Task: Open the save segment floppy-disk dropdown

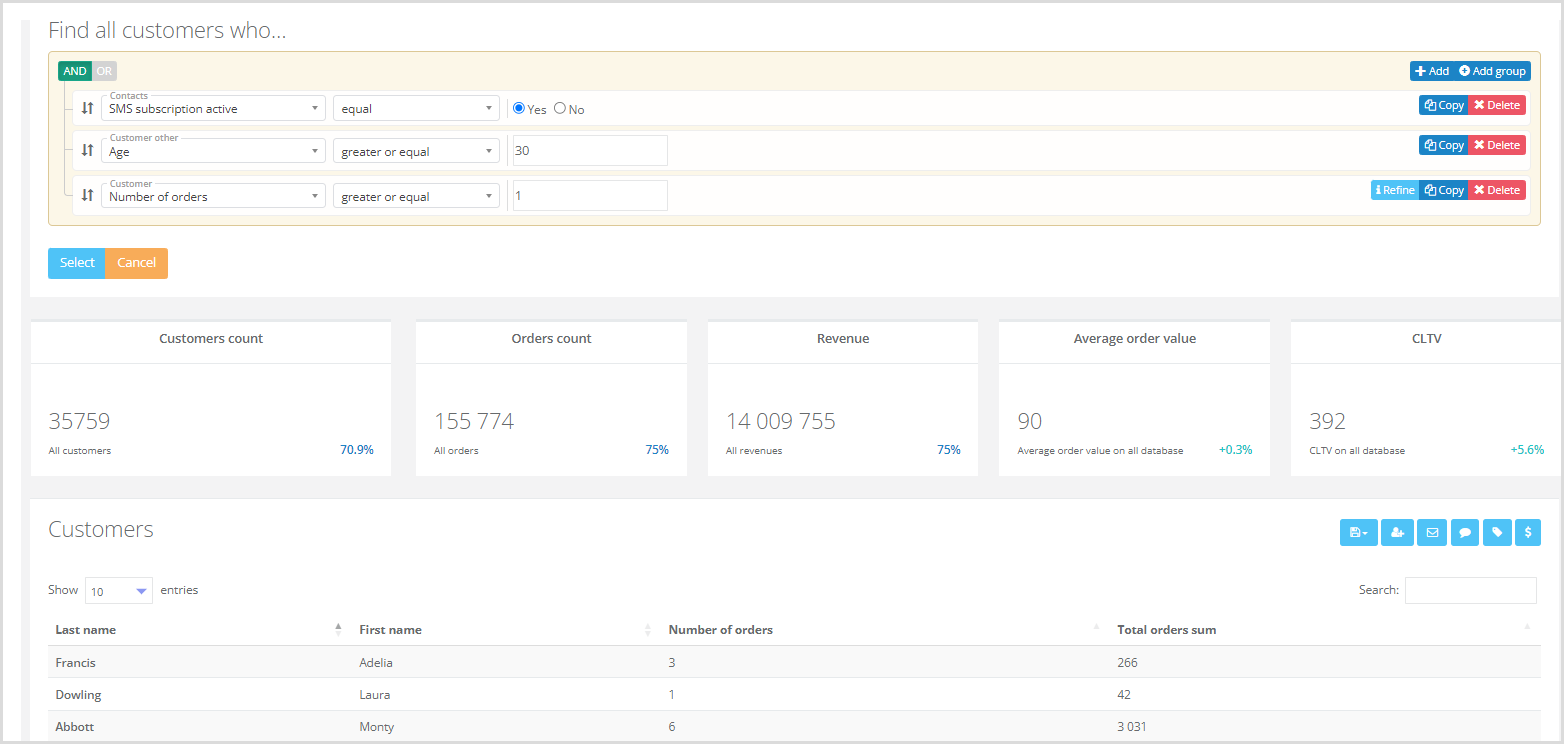Action: [x=1358, y=533]
